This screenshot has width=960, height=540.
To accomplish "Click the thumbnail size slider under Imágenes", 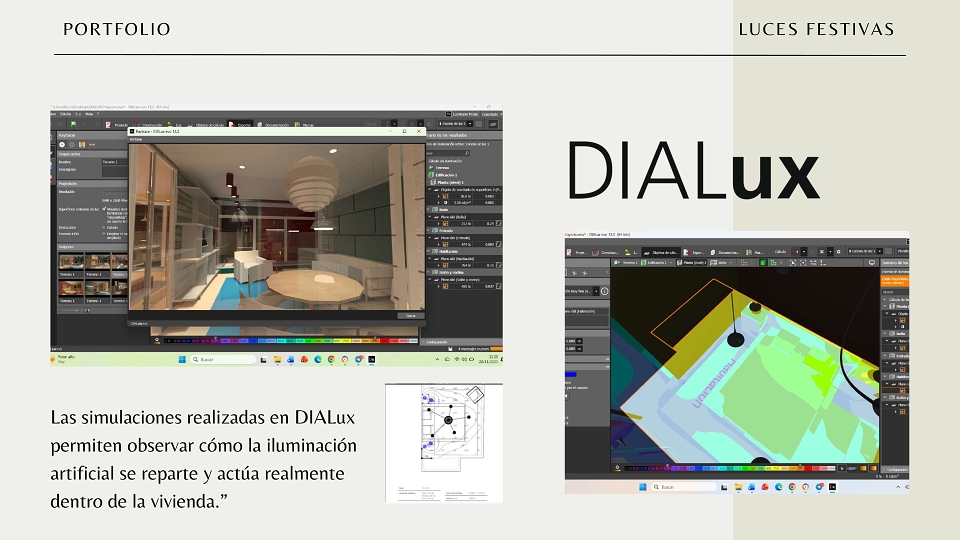I will click(x=73, y=310).
